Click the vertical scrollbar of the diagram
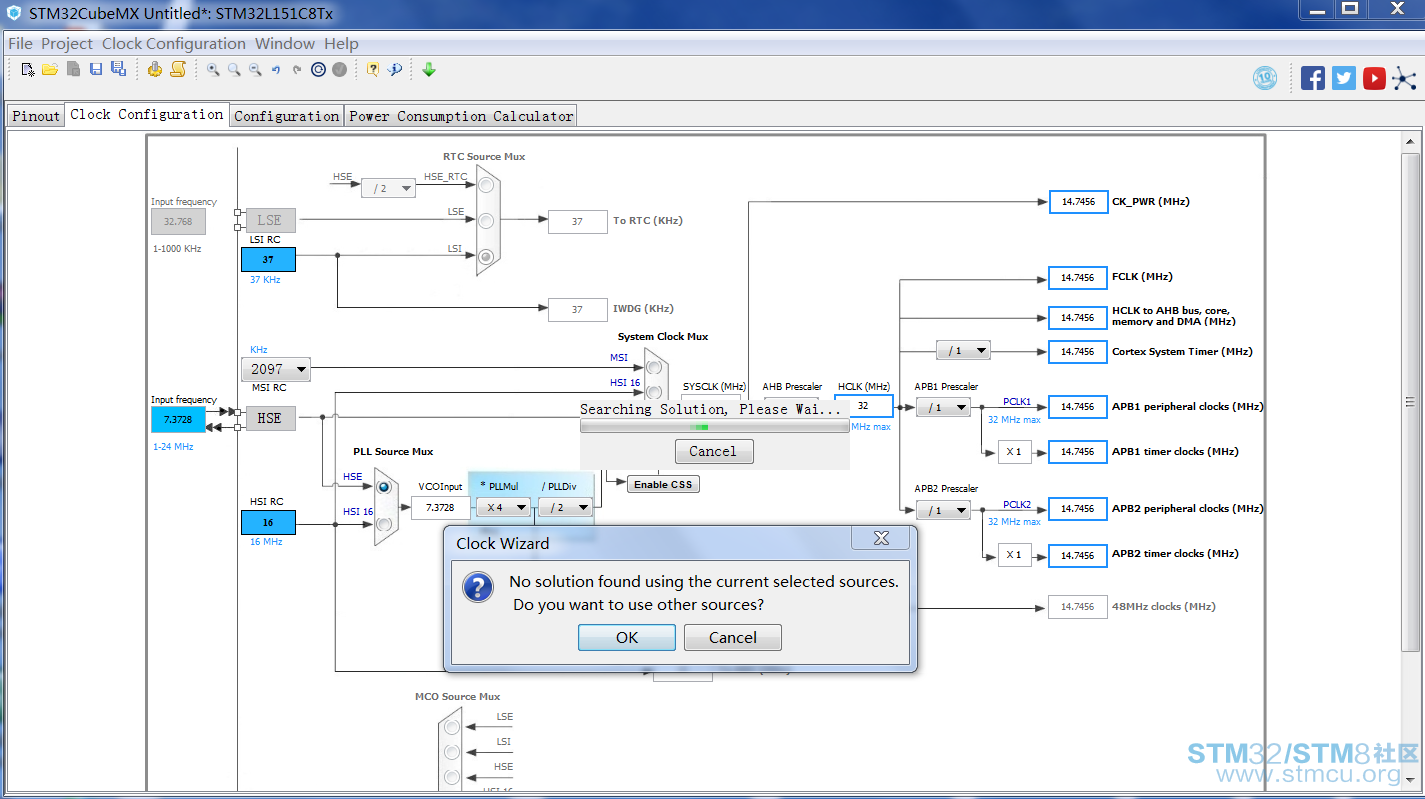Screen dimensions: 1425x799 [1411, 400]
